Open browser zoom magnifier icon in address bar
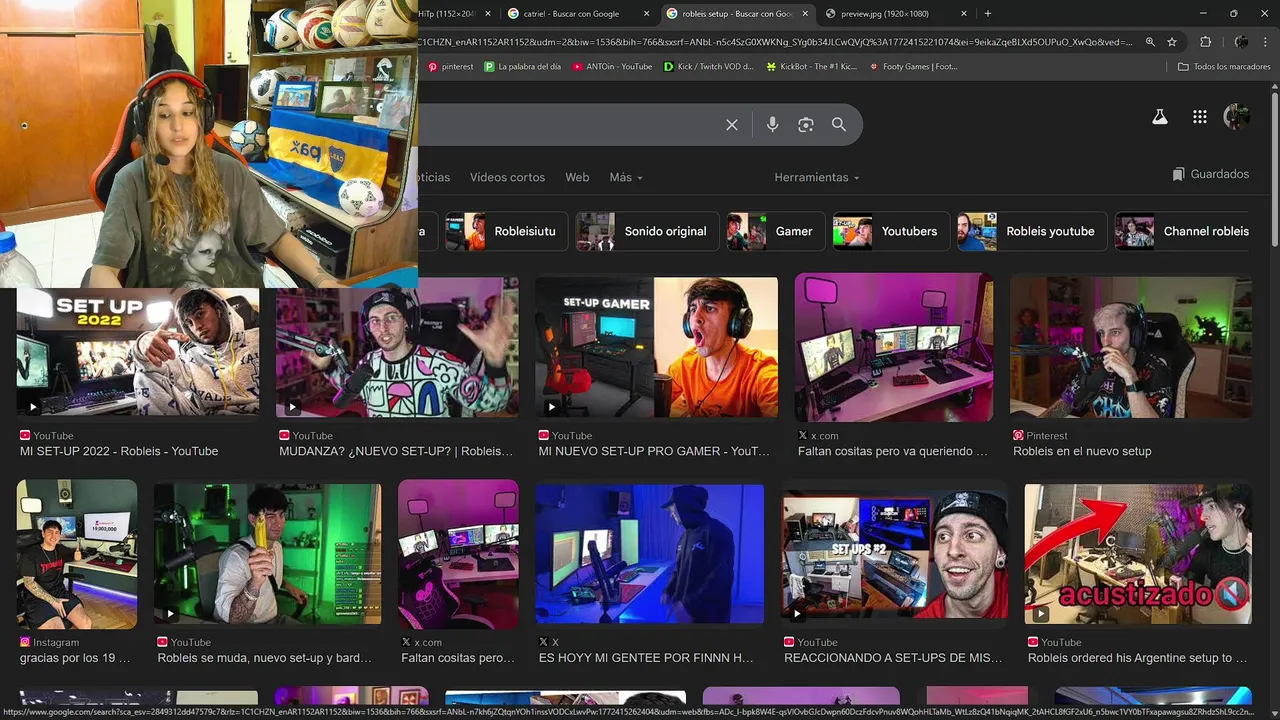1280x720 pixels. 1150,42
